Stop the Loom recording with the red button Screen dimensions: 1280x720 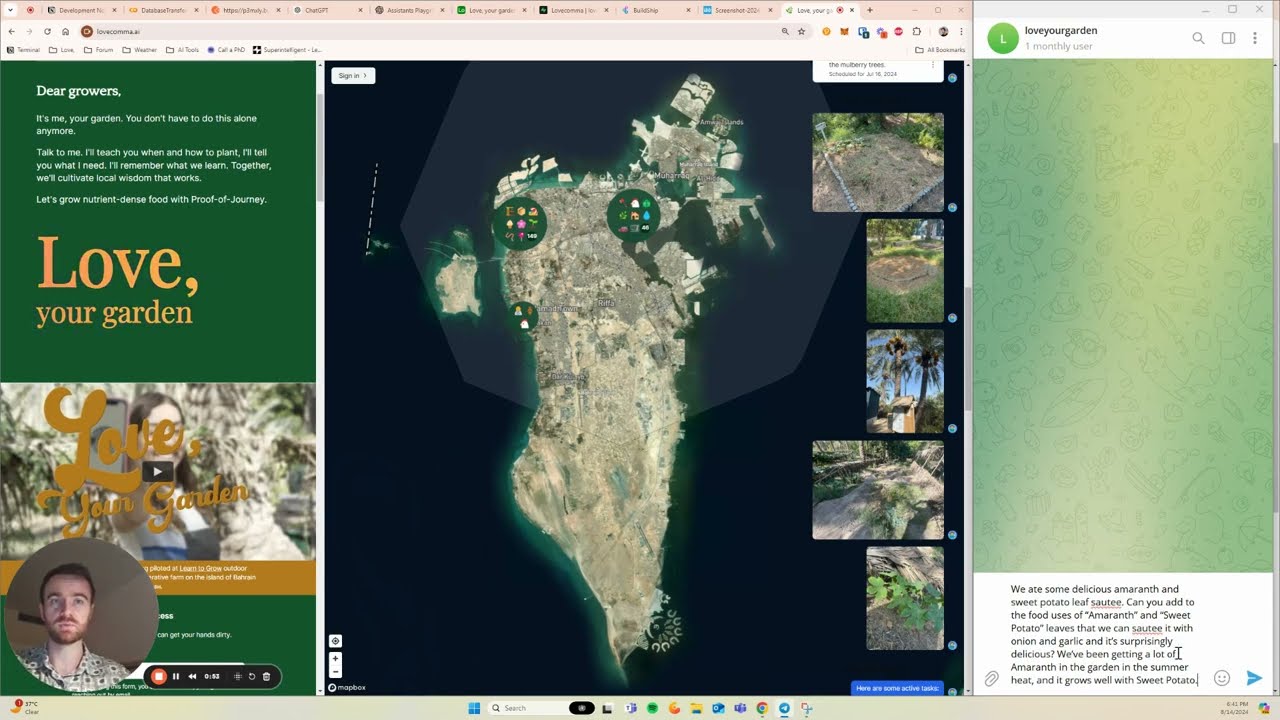(x=159, y=676)
